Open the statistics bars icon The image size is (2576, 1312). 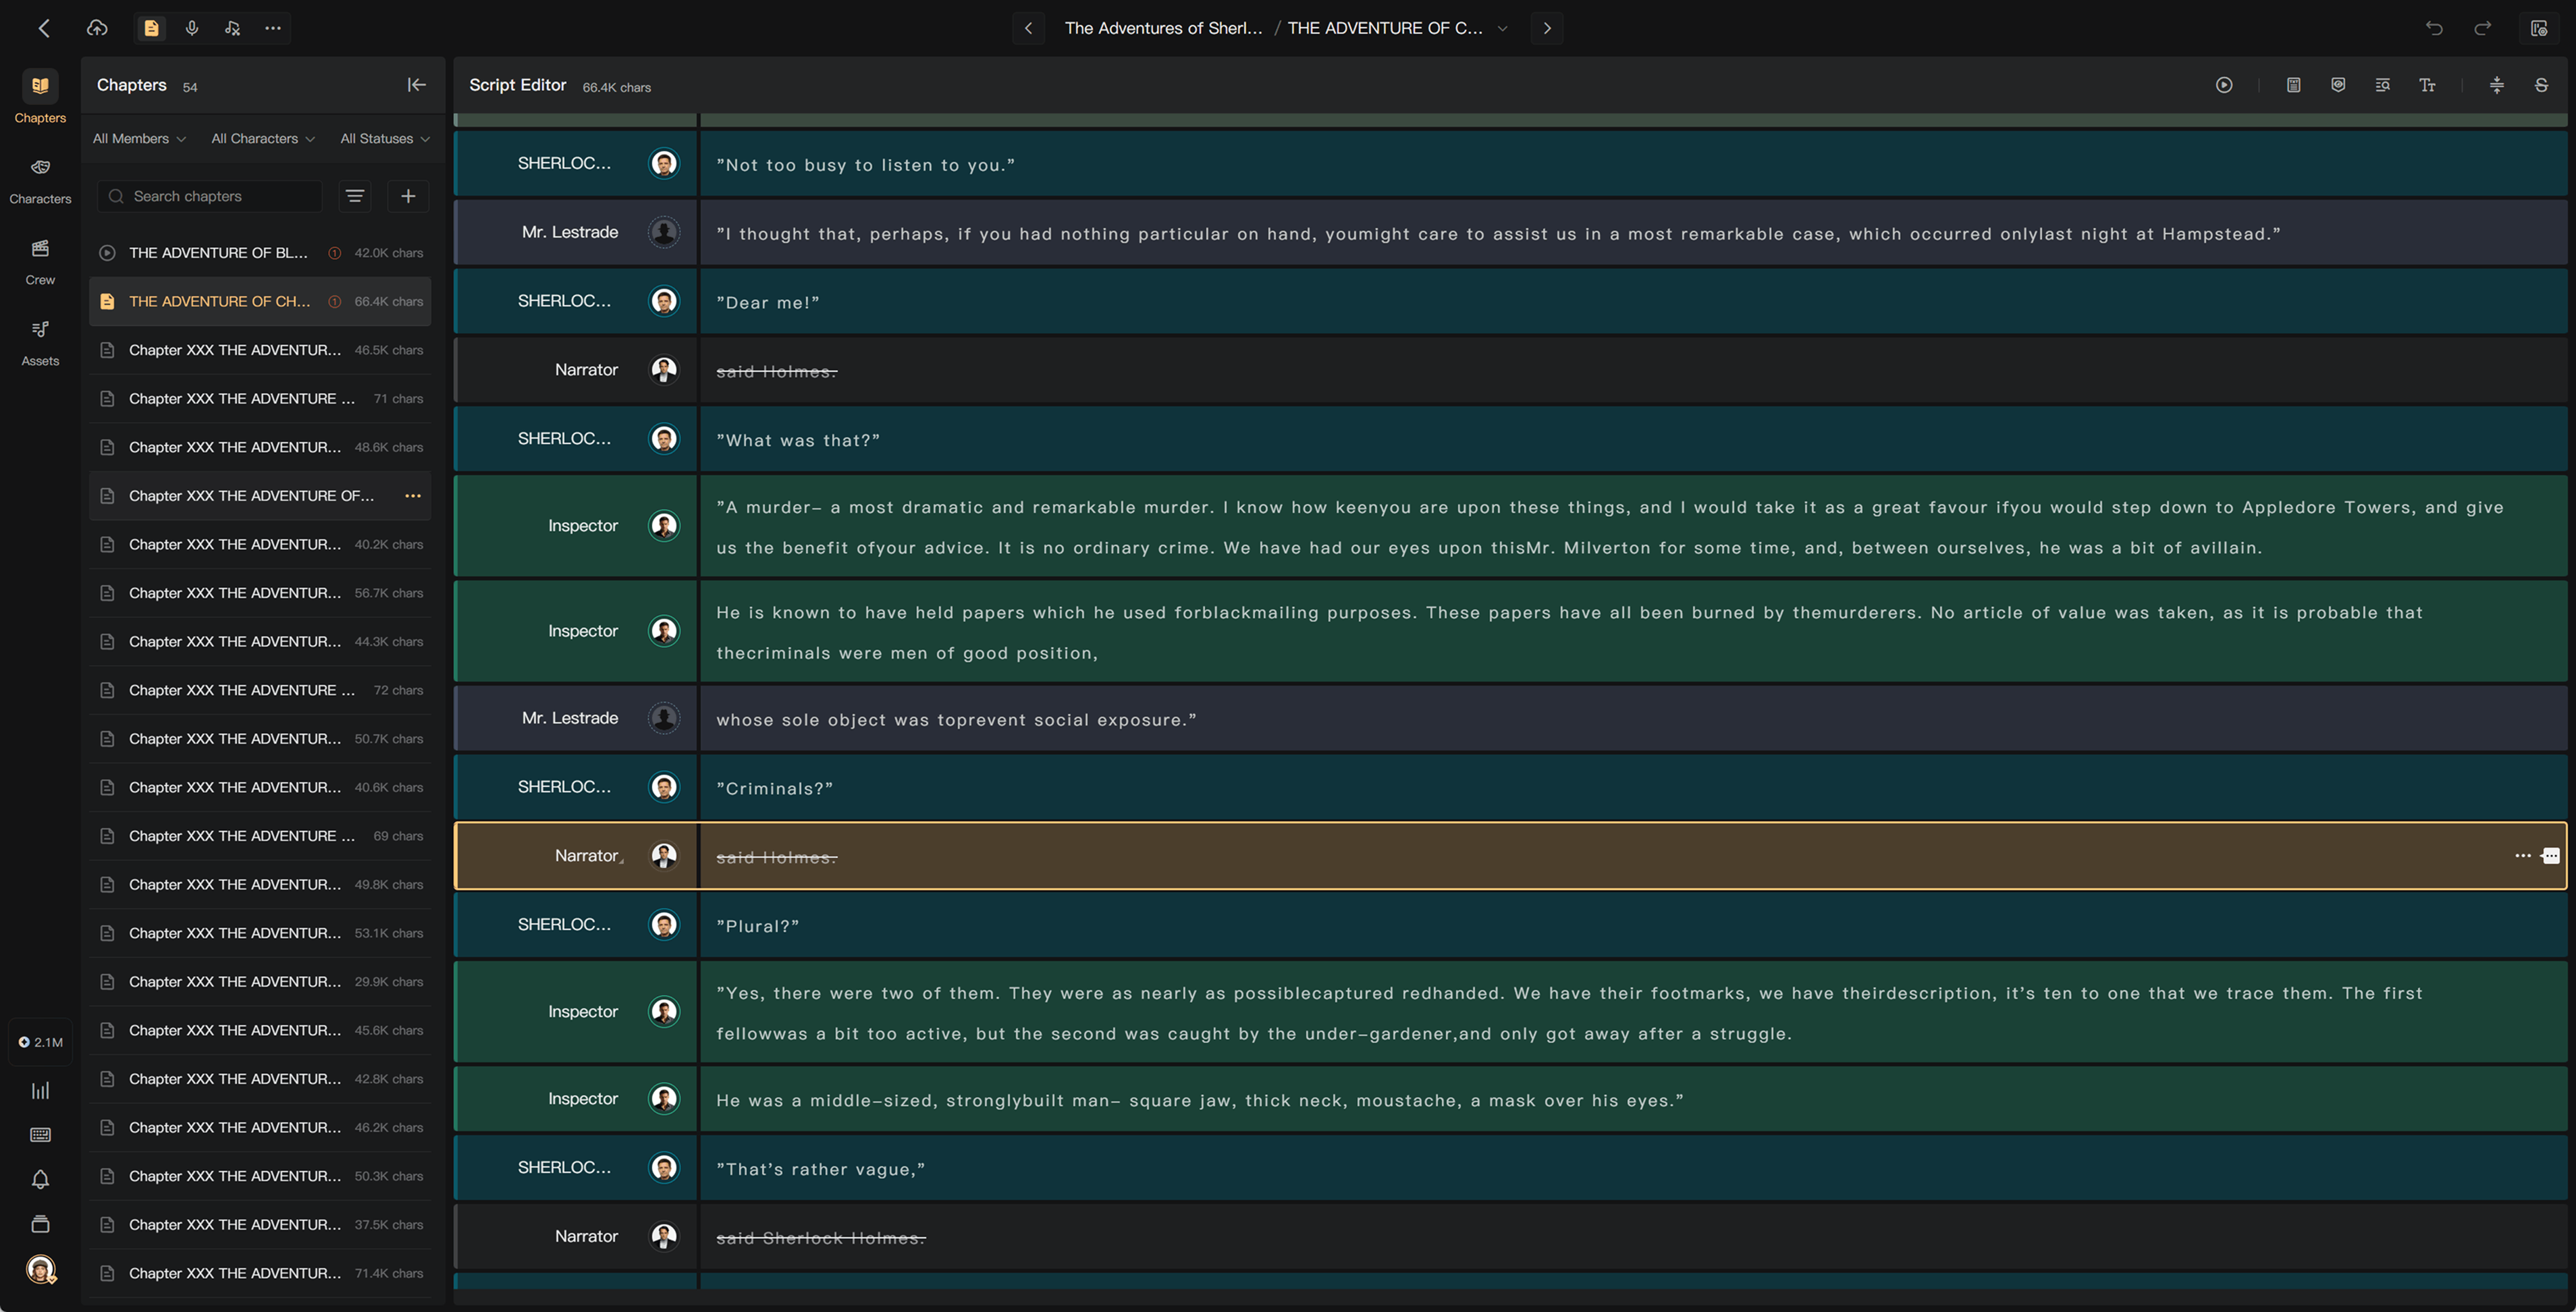pyautogui.click(x=40, y=1091)
